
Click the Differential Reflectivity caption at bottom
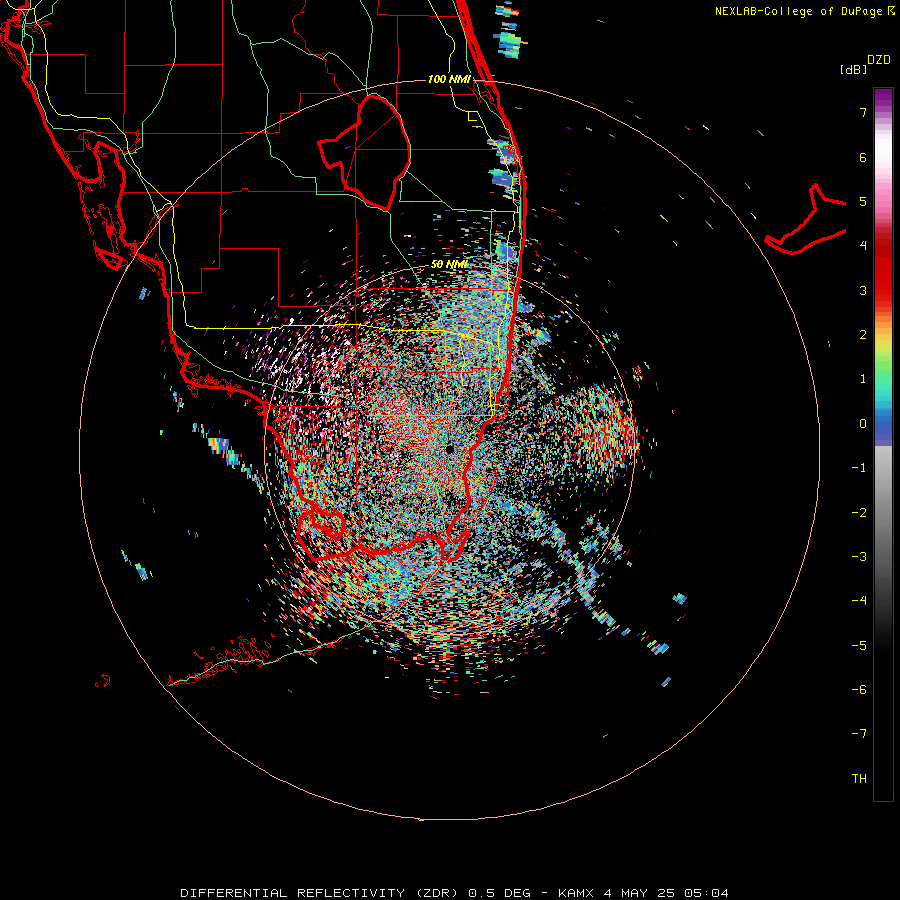(x=454, y=893)
